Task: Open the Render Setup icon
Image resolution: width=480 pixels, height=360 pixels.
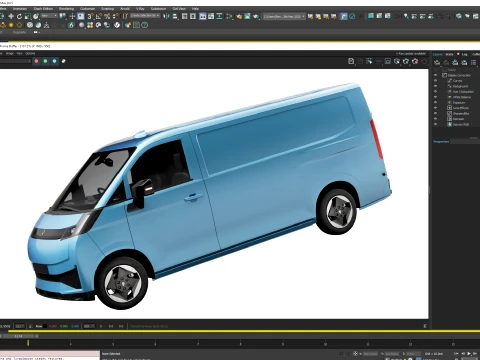Action: coord(239,16)
